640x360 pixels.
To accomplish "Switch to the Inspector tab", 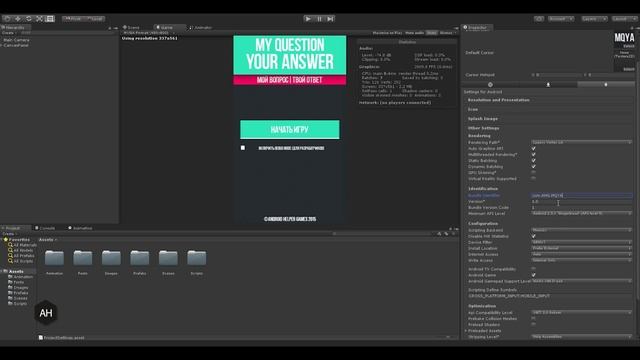I will click(476, 27).
